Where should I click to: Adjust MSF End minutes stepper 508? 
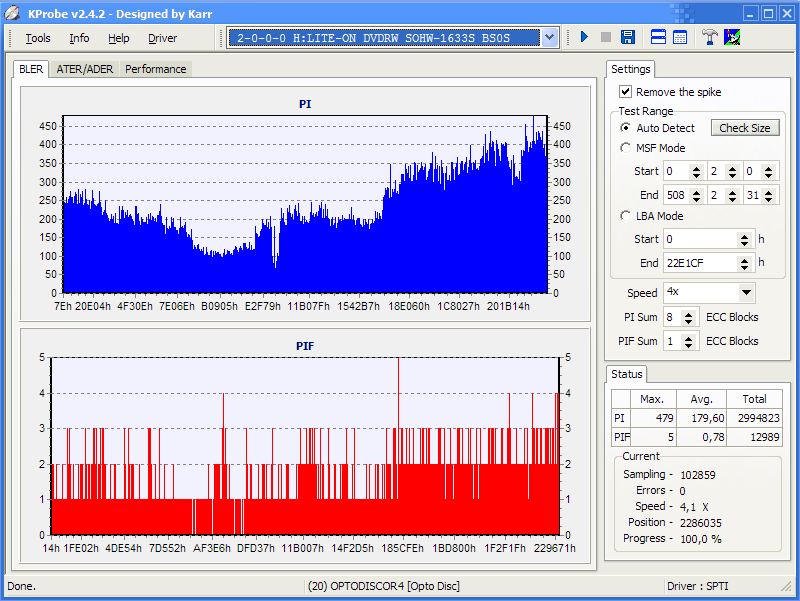click(696, 195)
